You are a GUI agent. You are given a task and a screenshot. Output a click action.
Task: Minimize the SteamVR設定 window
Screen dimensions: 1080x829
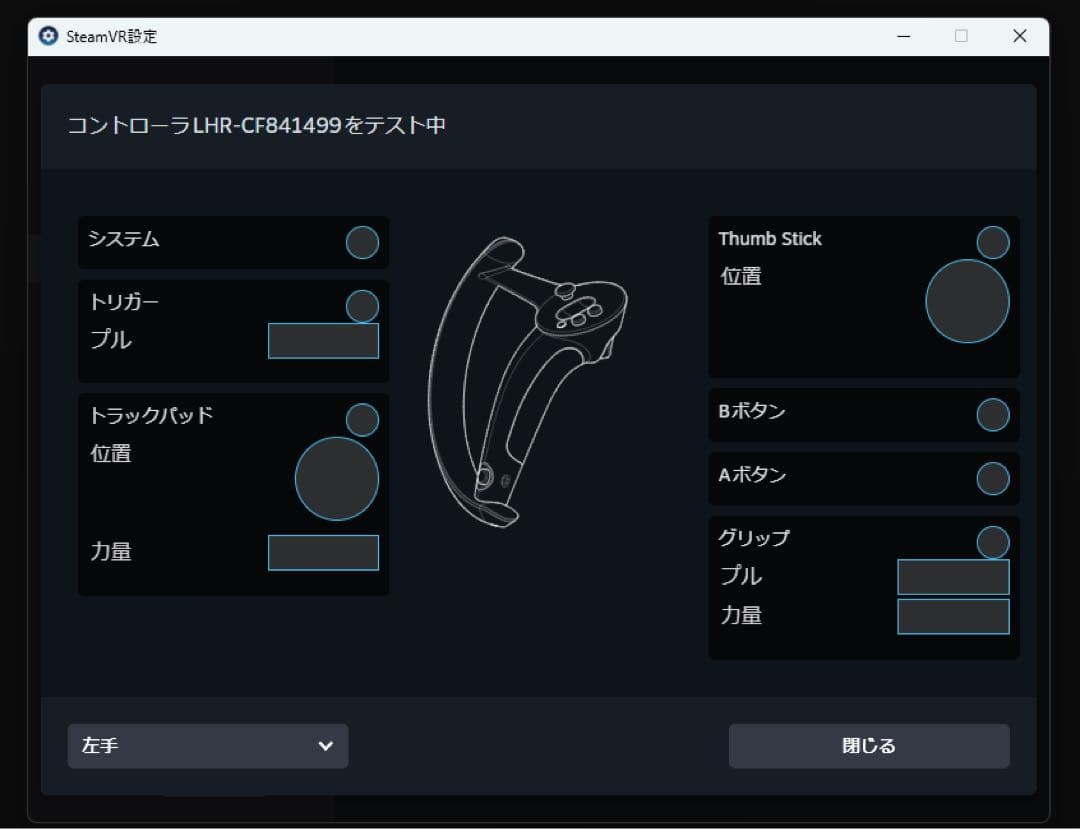[904, 36]
